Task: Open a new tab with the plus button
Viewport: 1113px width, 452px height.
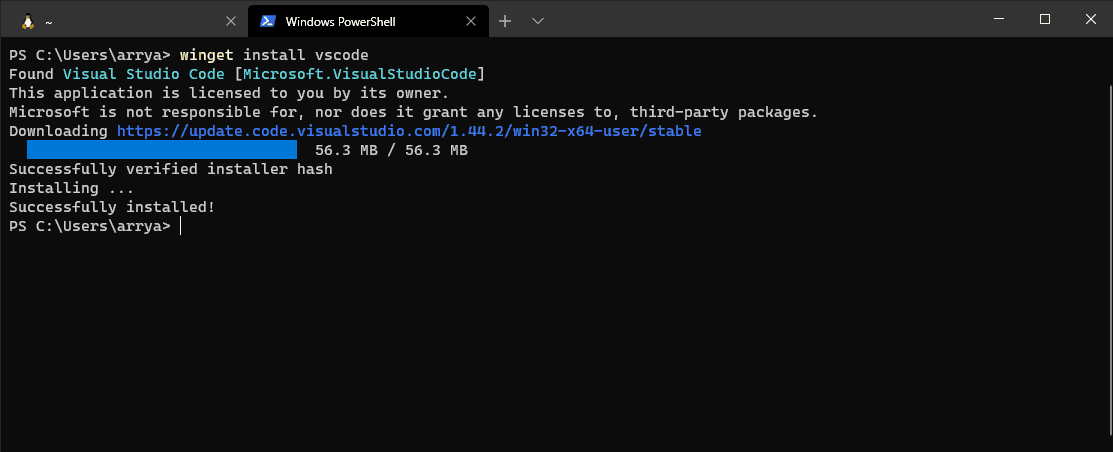Action: [505, 20]
